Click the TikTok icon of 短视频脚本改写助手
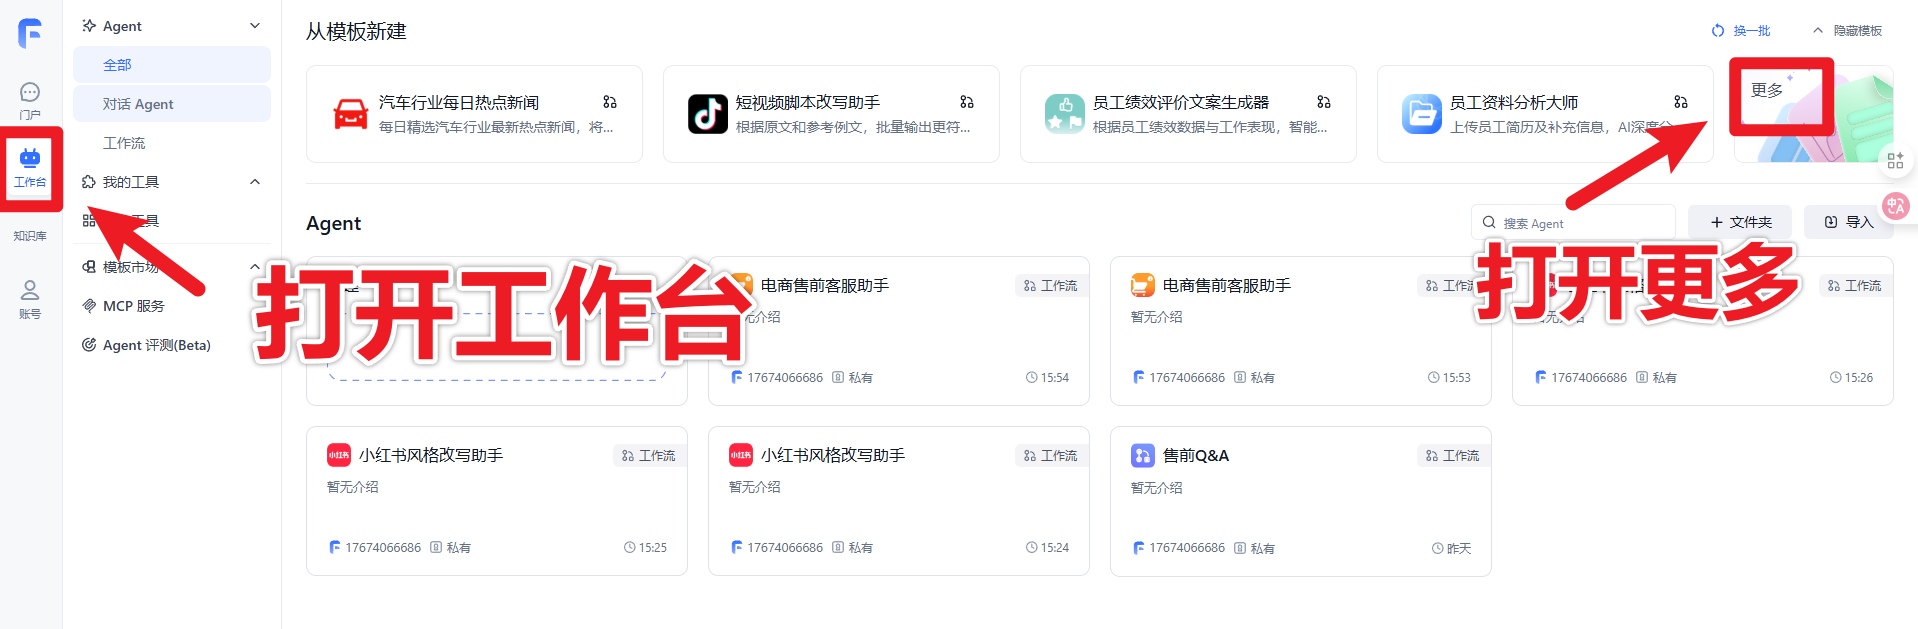This screenshot has height=629, width=1918. pos(708,114)
